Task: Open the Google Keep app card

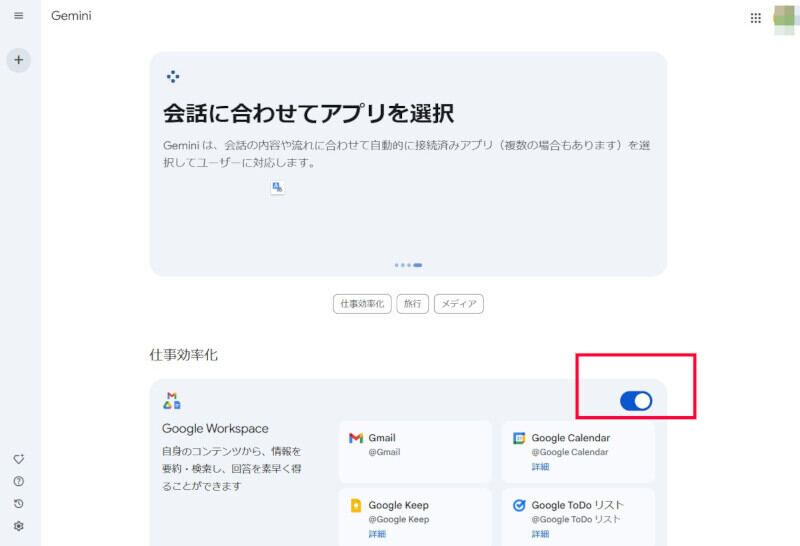Action: tap(415, 517)
